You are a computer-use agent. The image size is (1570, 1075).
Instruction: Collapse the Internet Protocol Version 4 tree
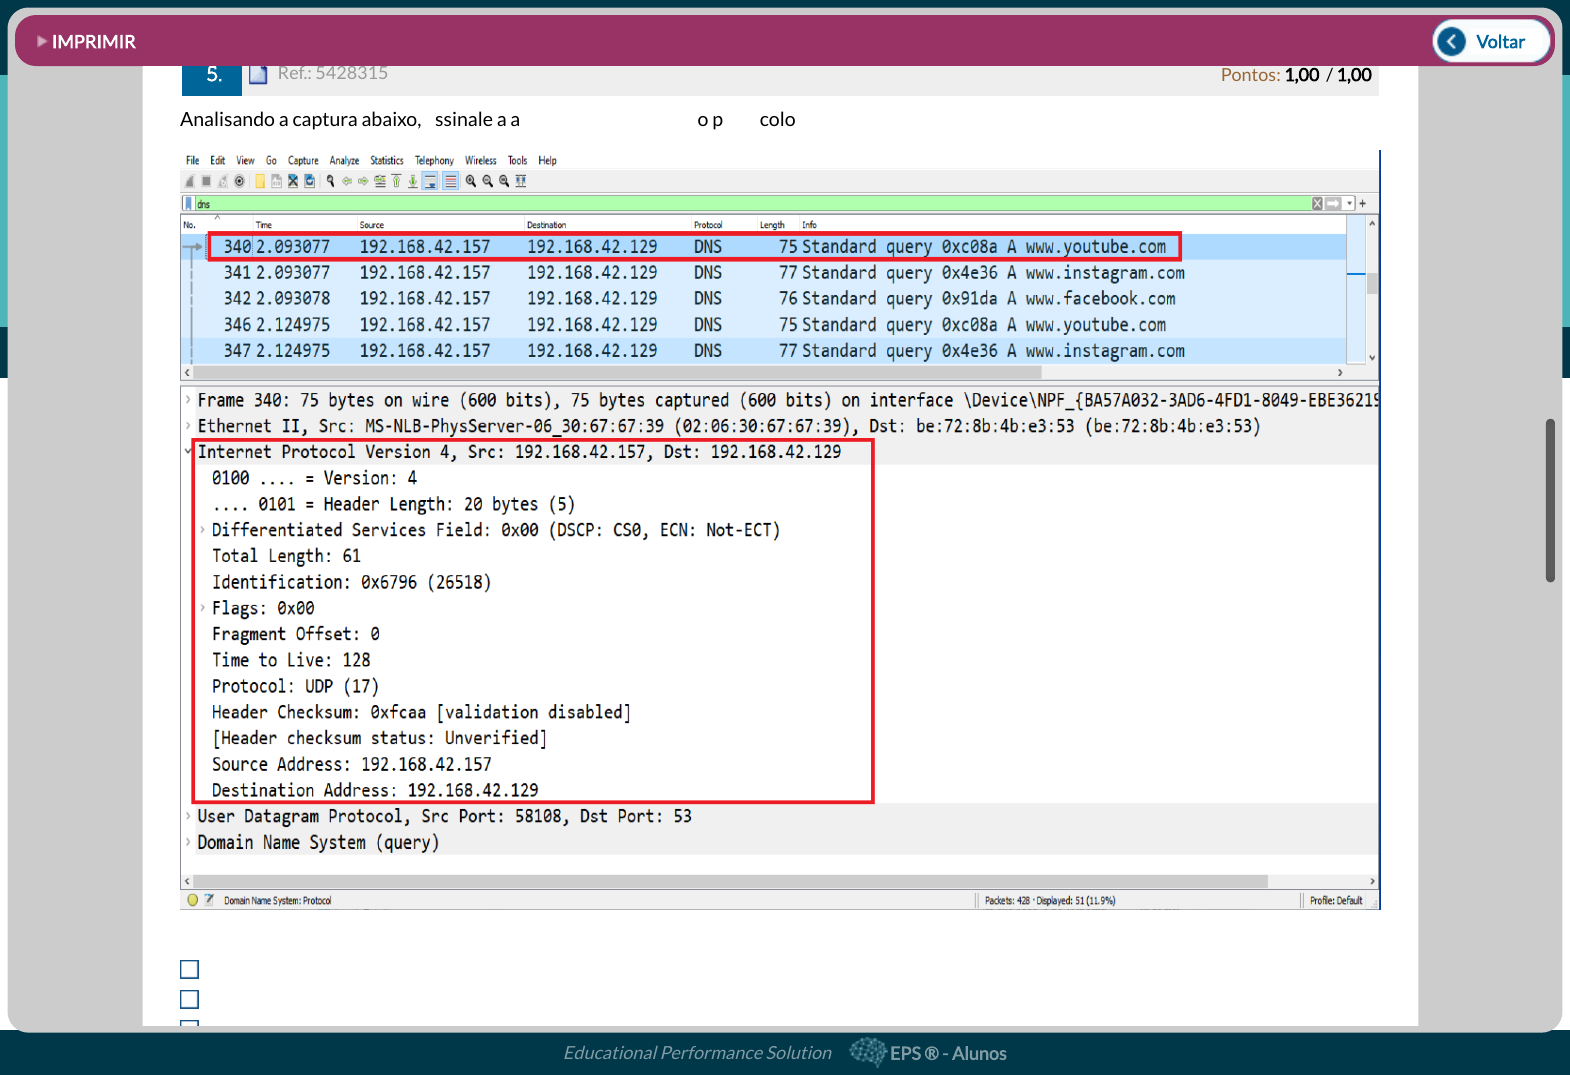pos(188,452)
